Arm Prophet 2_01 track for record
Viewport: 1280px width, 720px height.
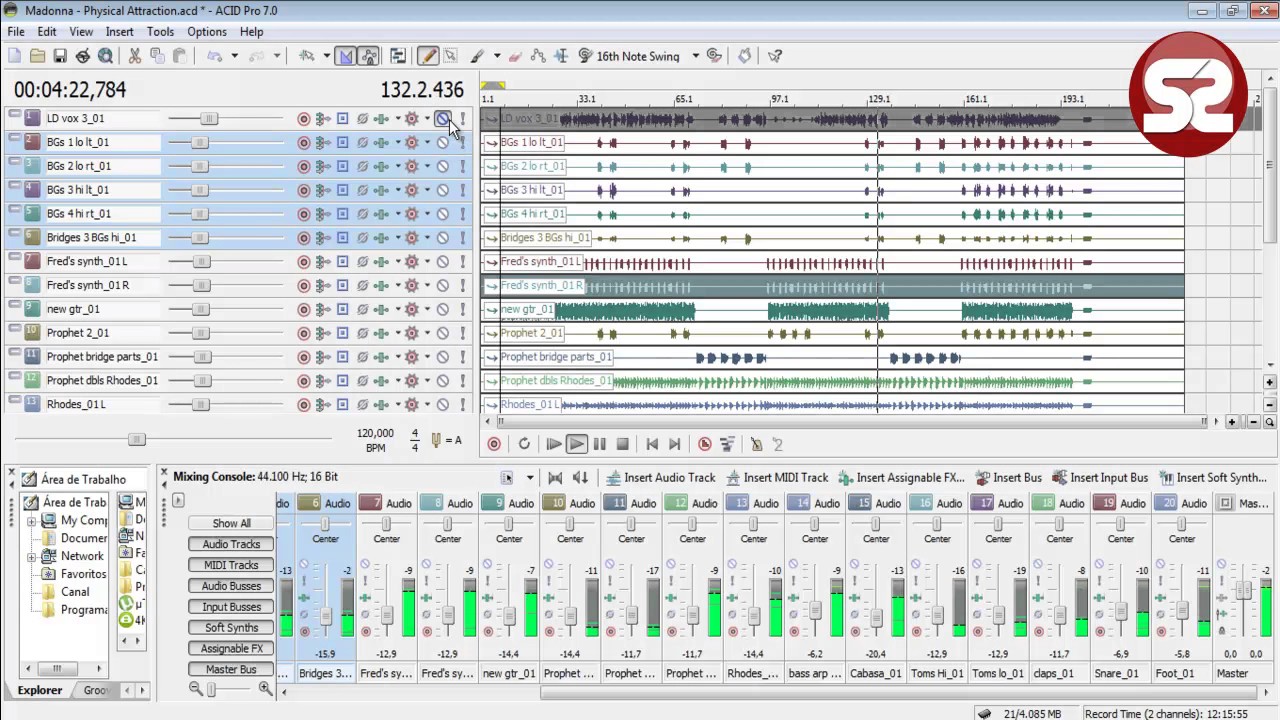tap(304, 333)
